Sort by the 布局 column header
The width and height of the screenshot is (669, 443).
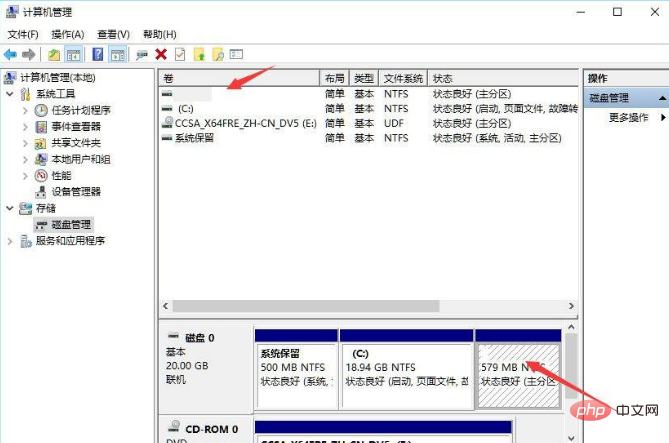pyautogui.click(x=334, y=79)
